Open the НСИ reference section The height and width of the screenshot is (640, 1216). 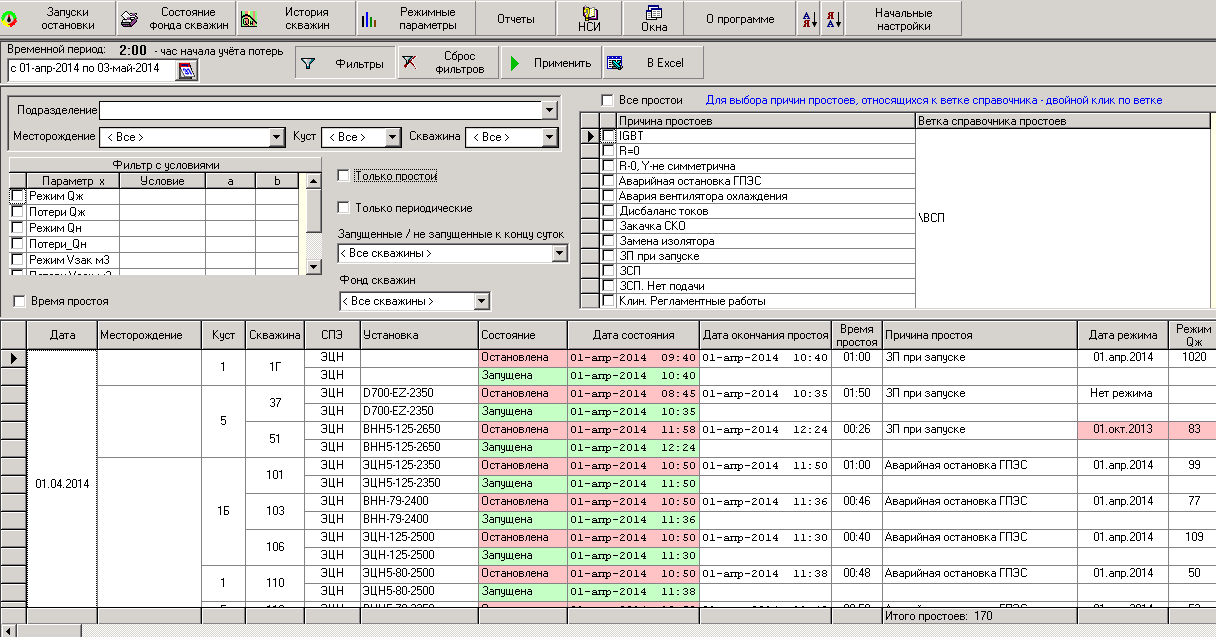589,18
